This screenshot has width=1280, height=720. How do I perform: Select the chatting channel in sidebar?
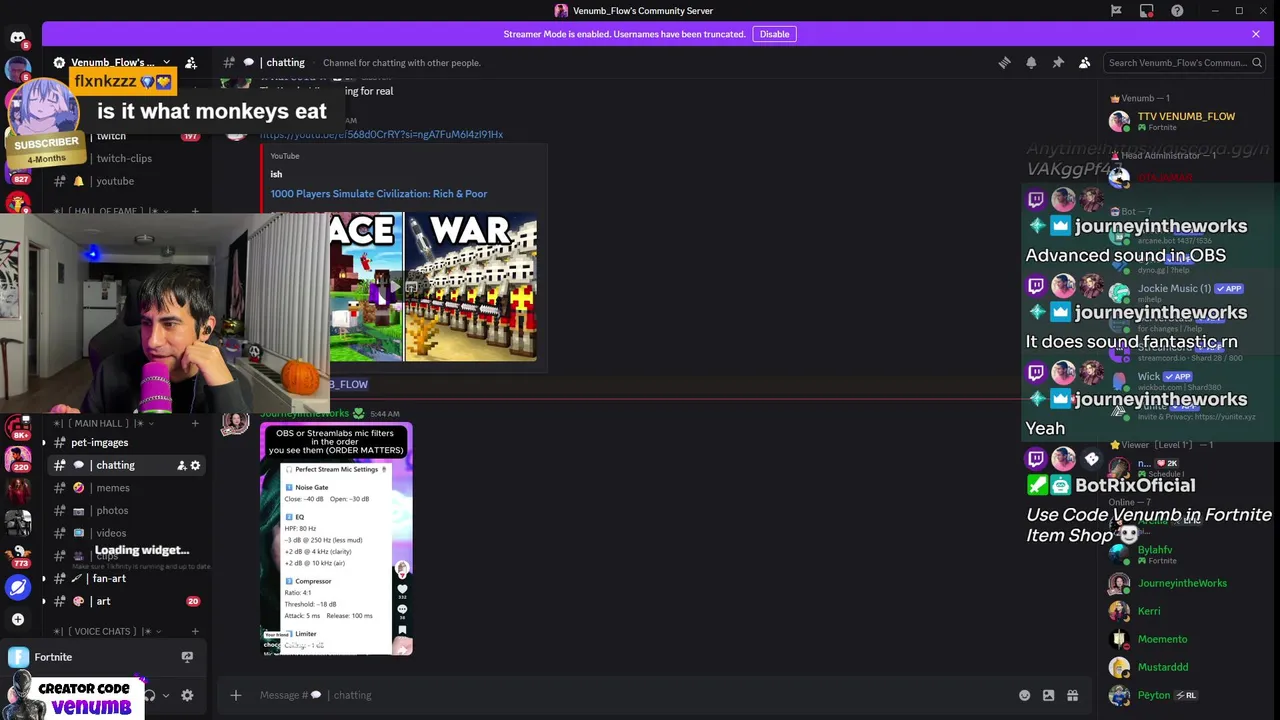[115, 465]
